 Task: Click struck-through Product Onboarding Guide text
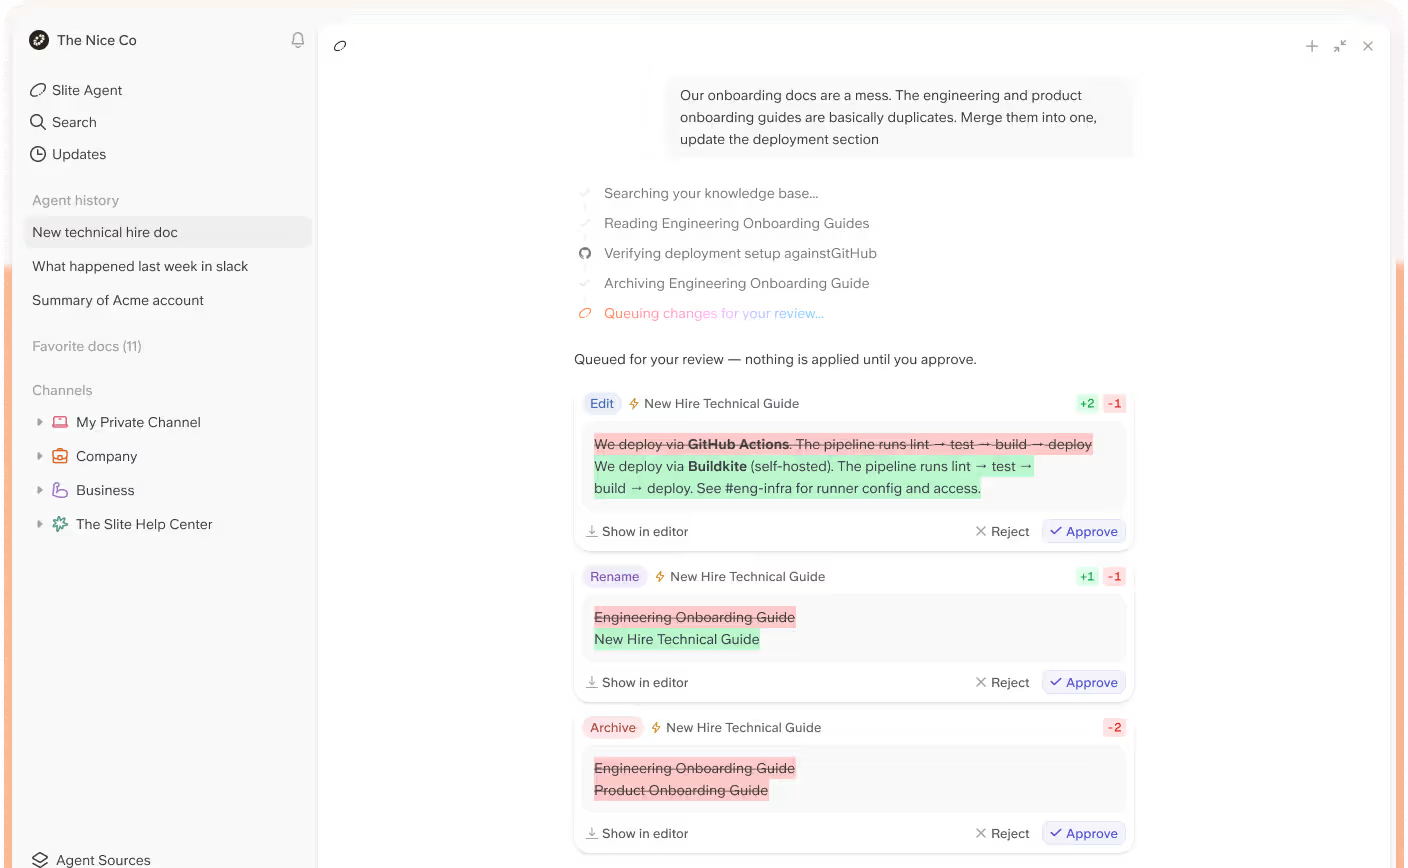click(x=681, y=790)
